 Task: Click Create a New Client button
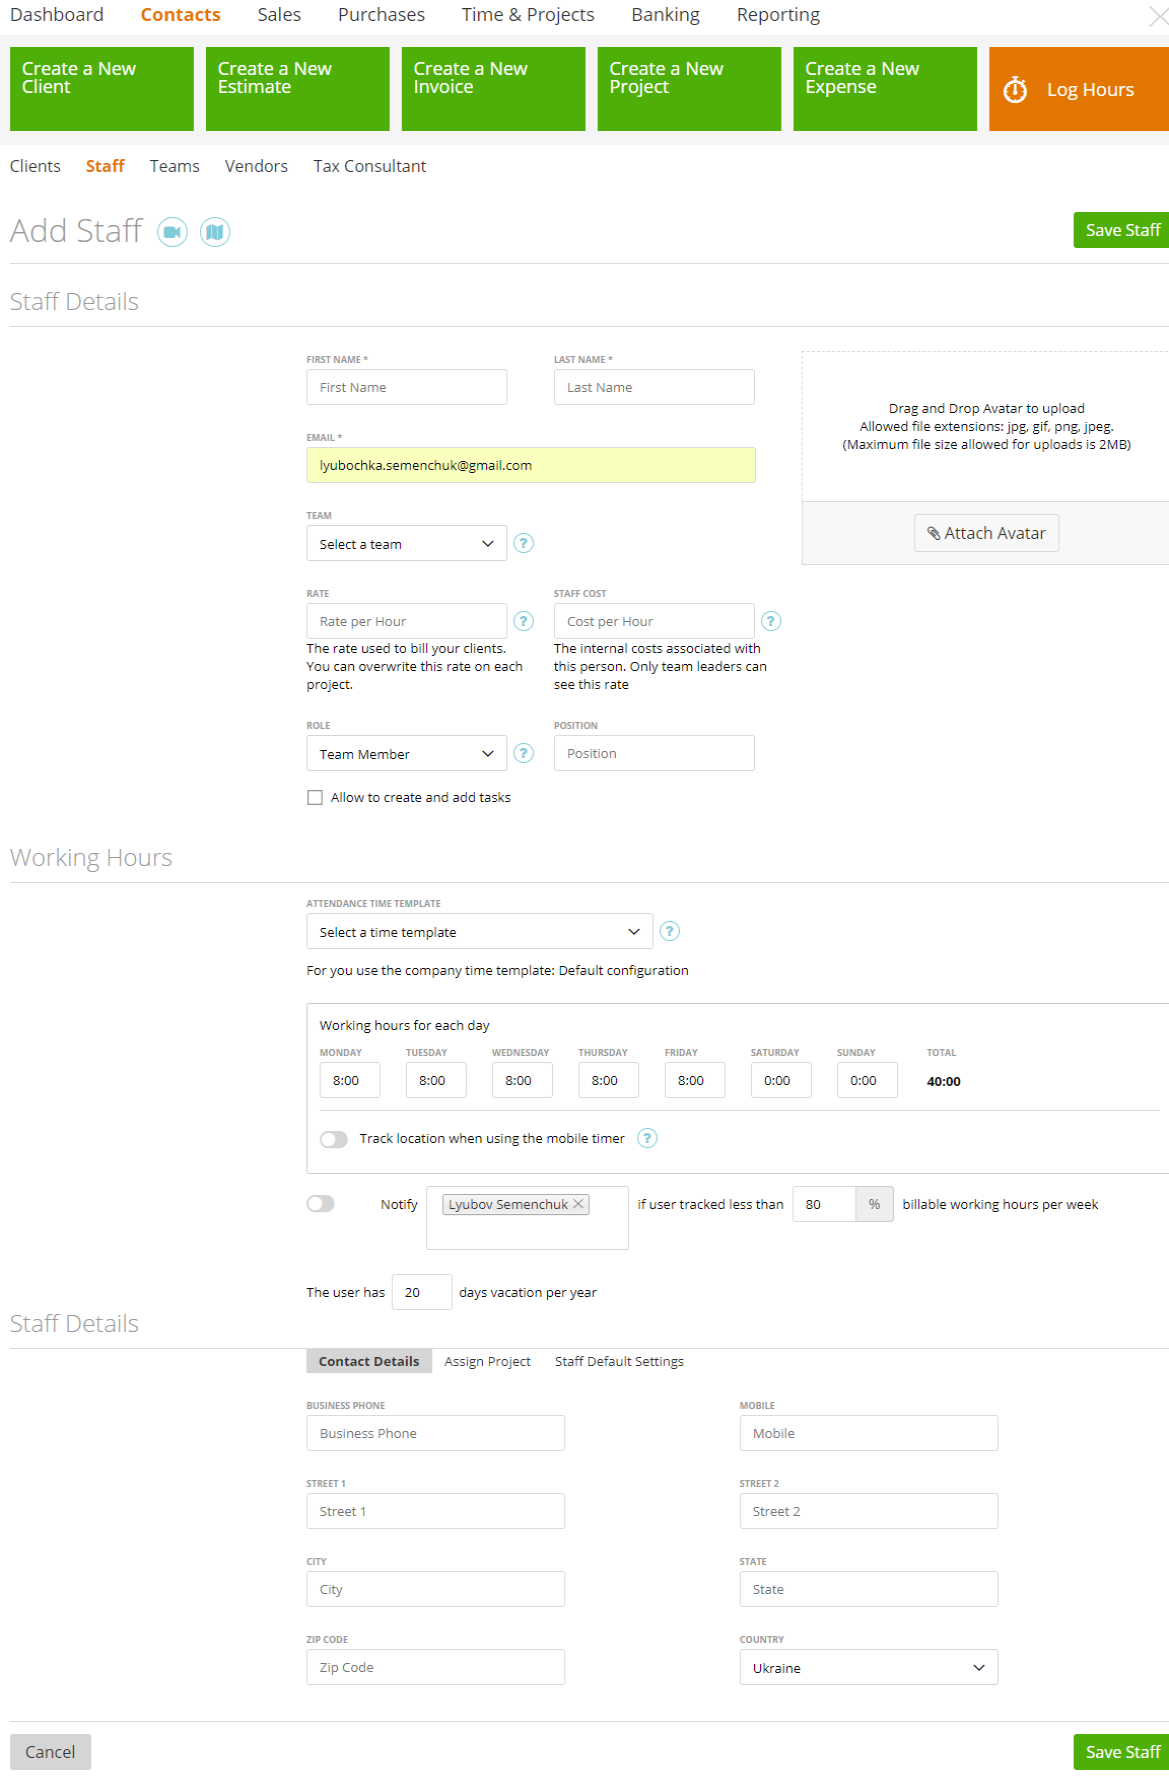pos(102,89)
